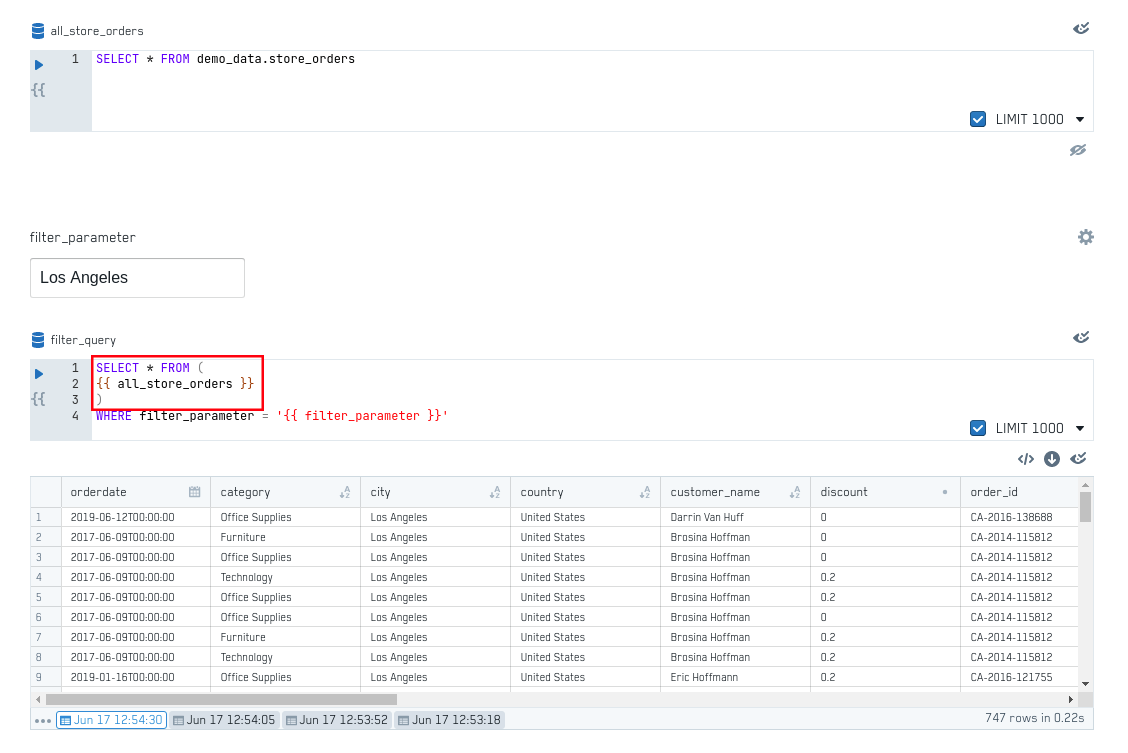The width and height of the screenshot is (1128, 753).
Task: Download the filter_query results
Action: point(1052,458)
